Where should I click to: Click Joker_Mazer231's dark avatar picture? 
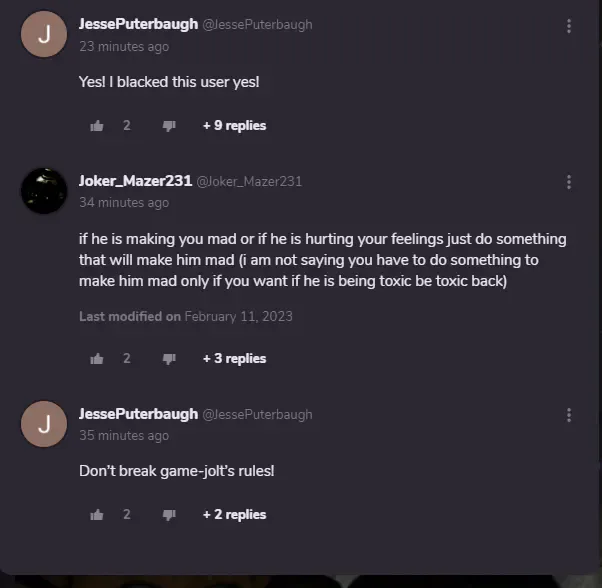click(x=44, y=191)
